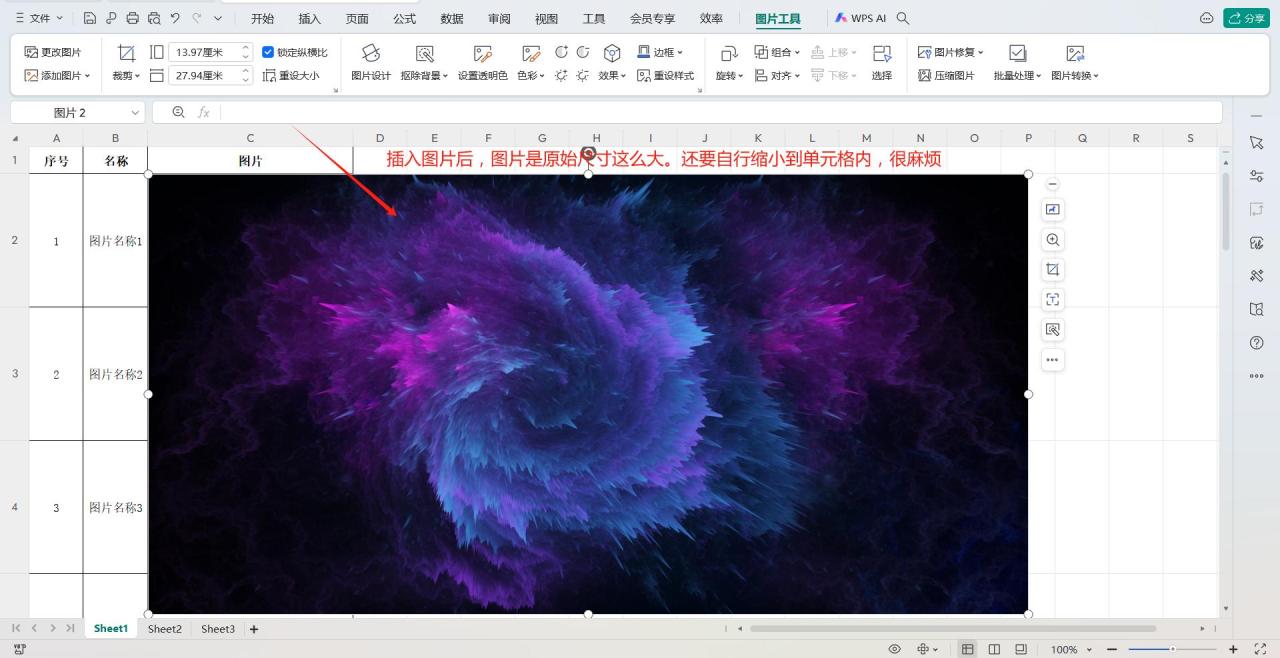Image resolution: width=1280 pixels, height=658 pixels.
Task: Click the stepper arrows of the 13.97厘米 height field
Action: 246,52
